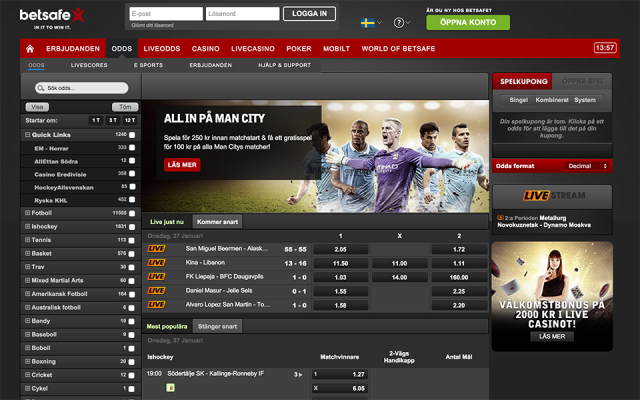Expand the Mixed Martial Arts category
This screenshot has width=640, height=400.
[x=27, y=280]
